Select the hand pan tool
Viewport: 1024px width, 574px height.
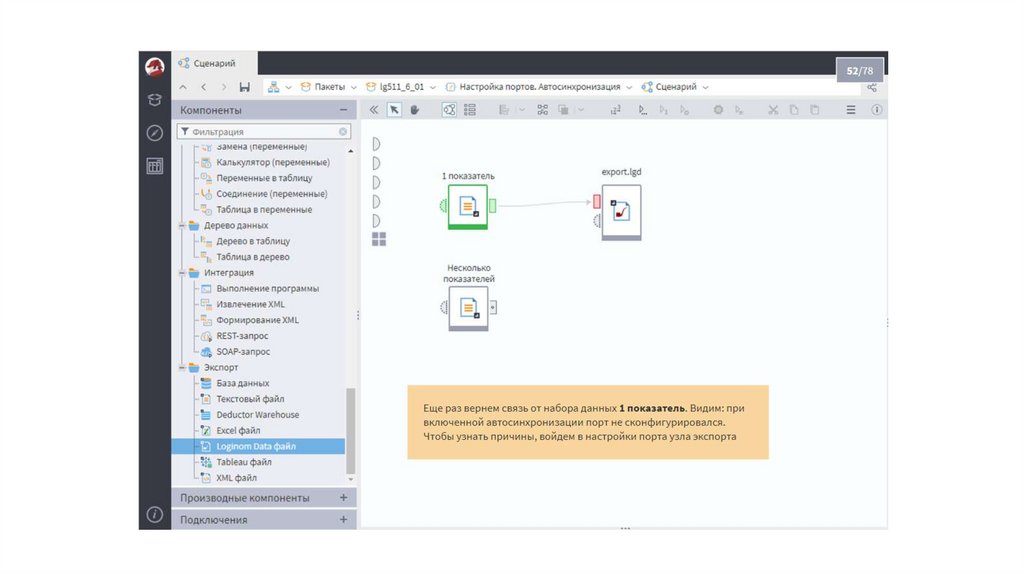click(415, 110)
